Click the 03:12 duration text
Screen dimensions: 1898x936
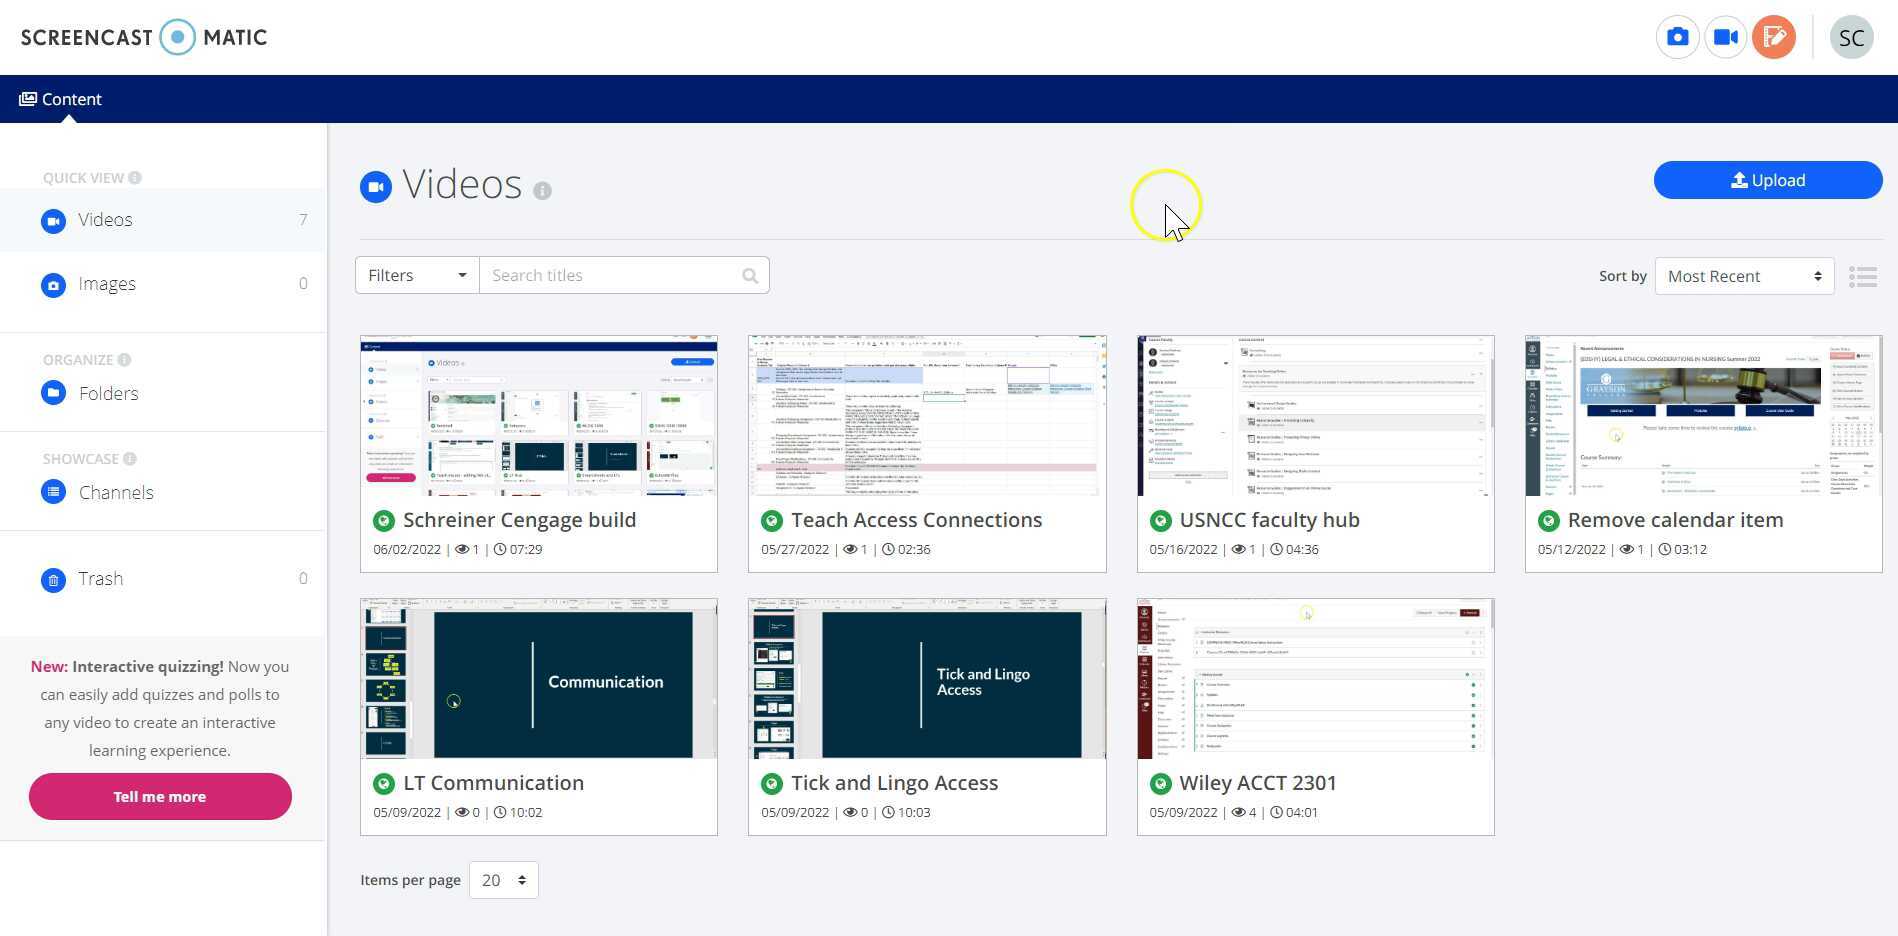[x=1690, y=550]
